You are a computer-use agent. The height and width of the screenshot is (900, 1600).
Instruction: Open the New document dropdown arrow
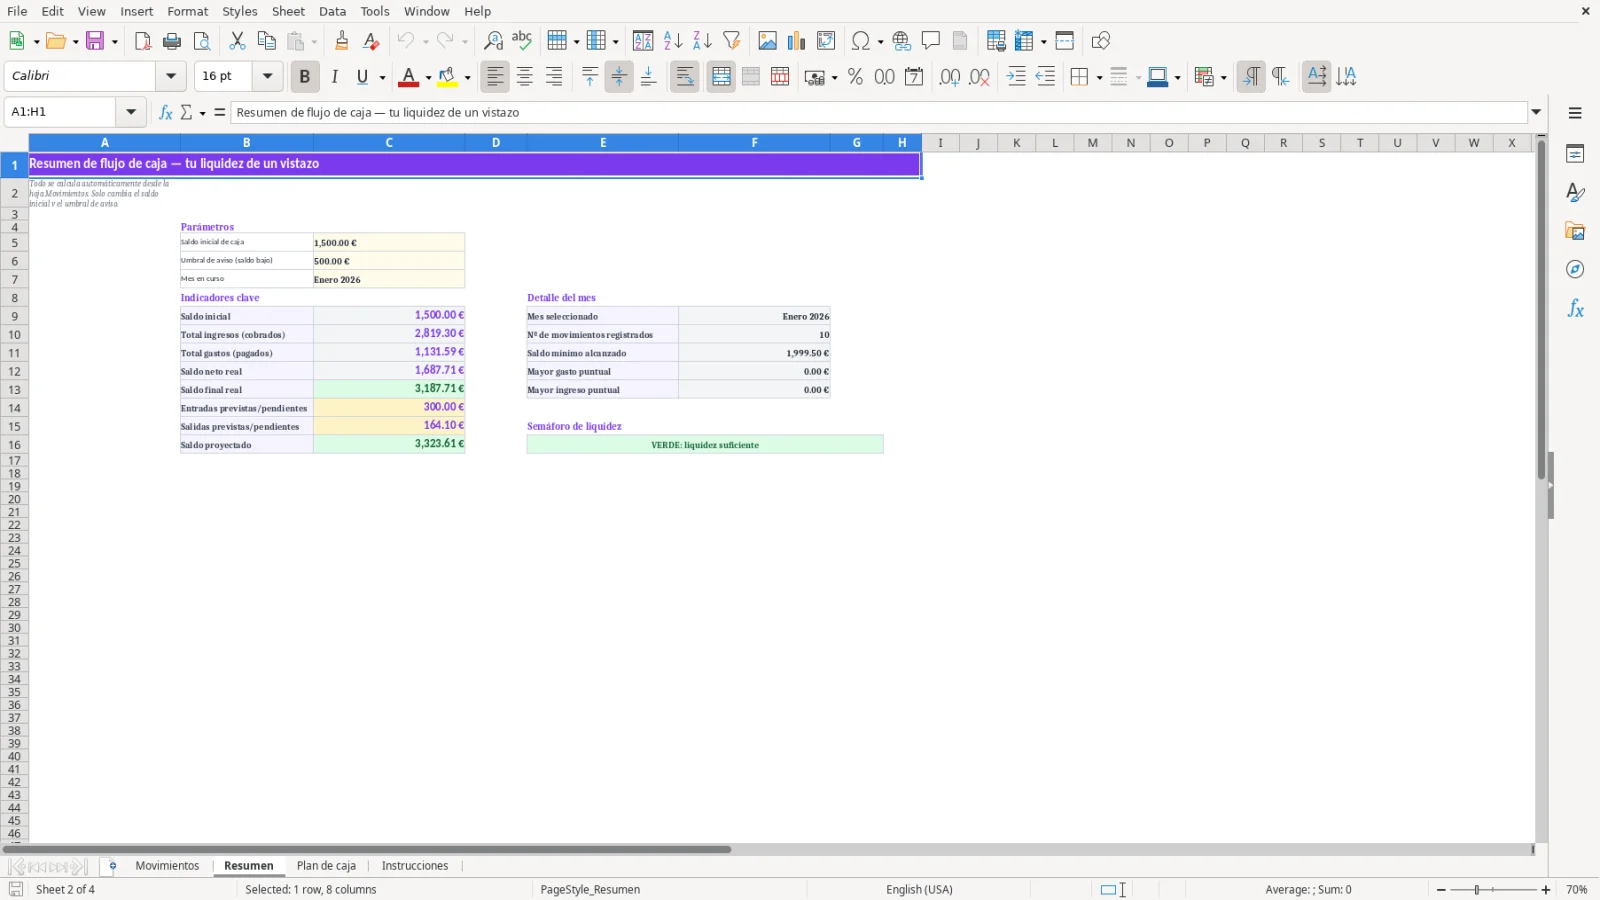tap(36, 42)
